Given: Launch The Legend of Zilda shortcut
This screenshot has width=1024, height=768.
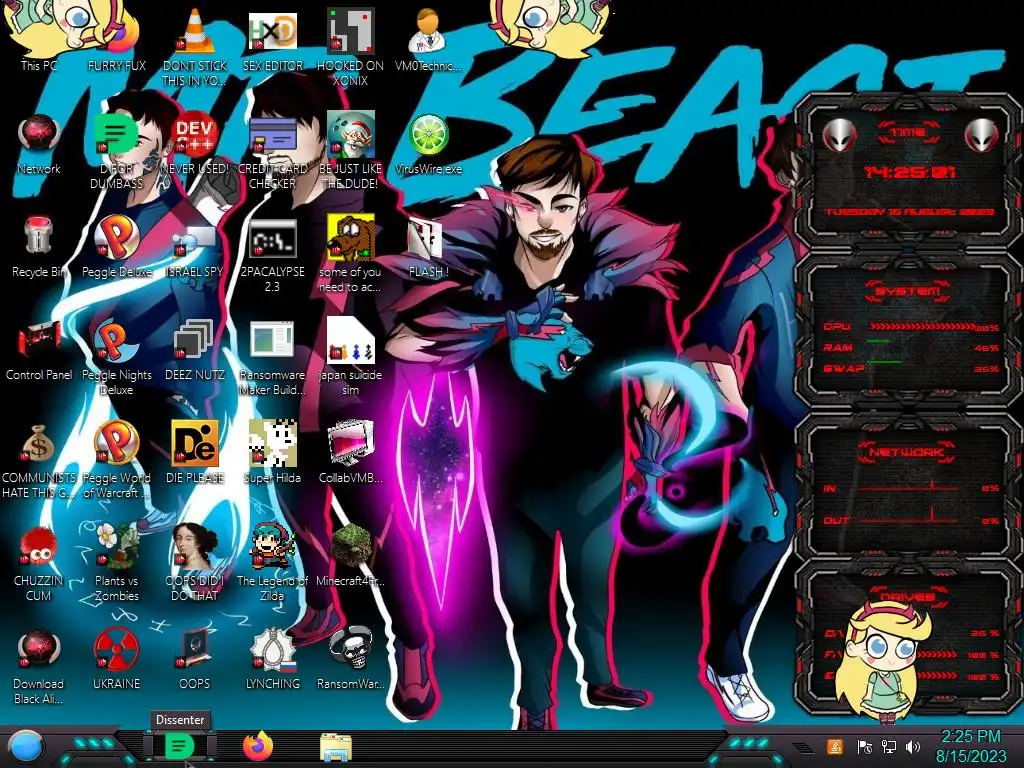Looking at the screenshot, I should tap(272, 562).
